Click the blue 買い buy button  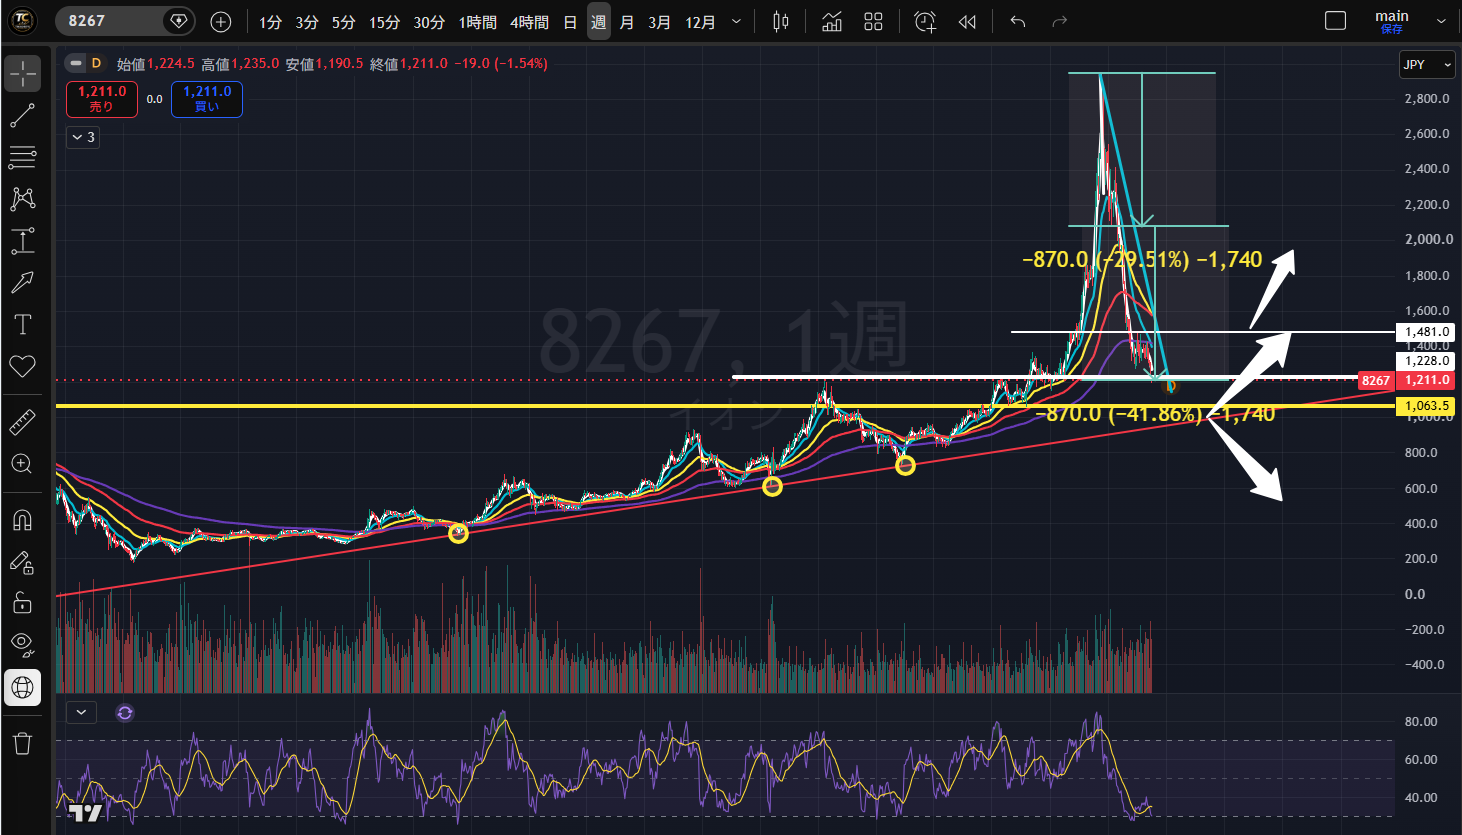(x=207, y=99)
